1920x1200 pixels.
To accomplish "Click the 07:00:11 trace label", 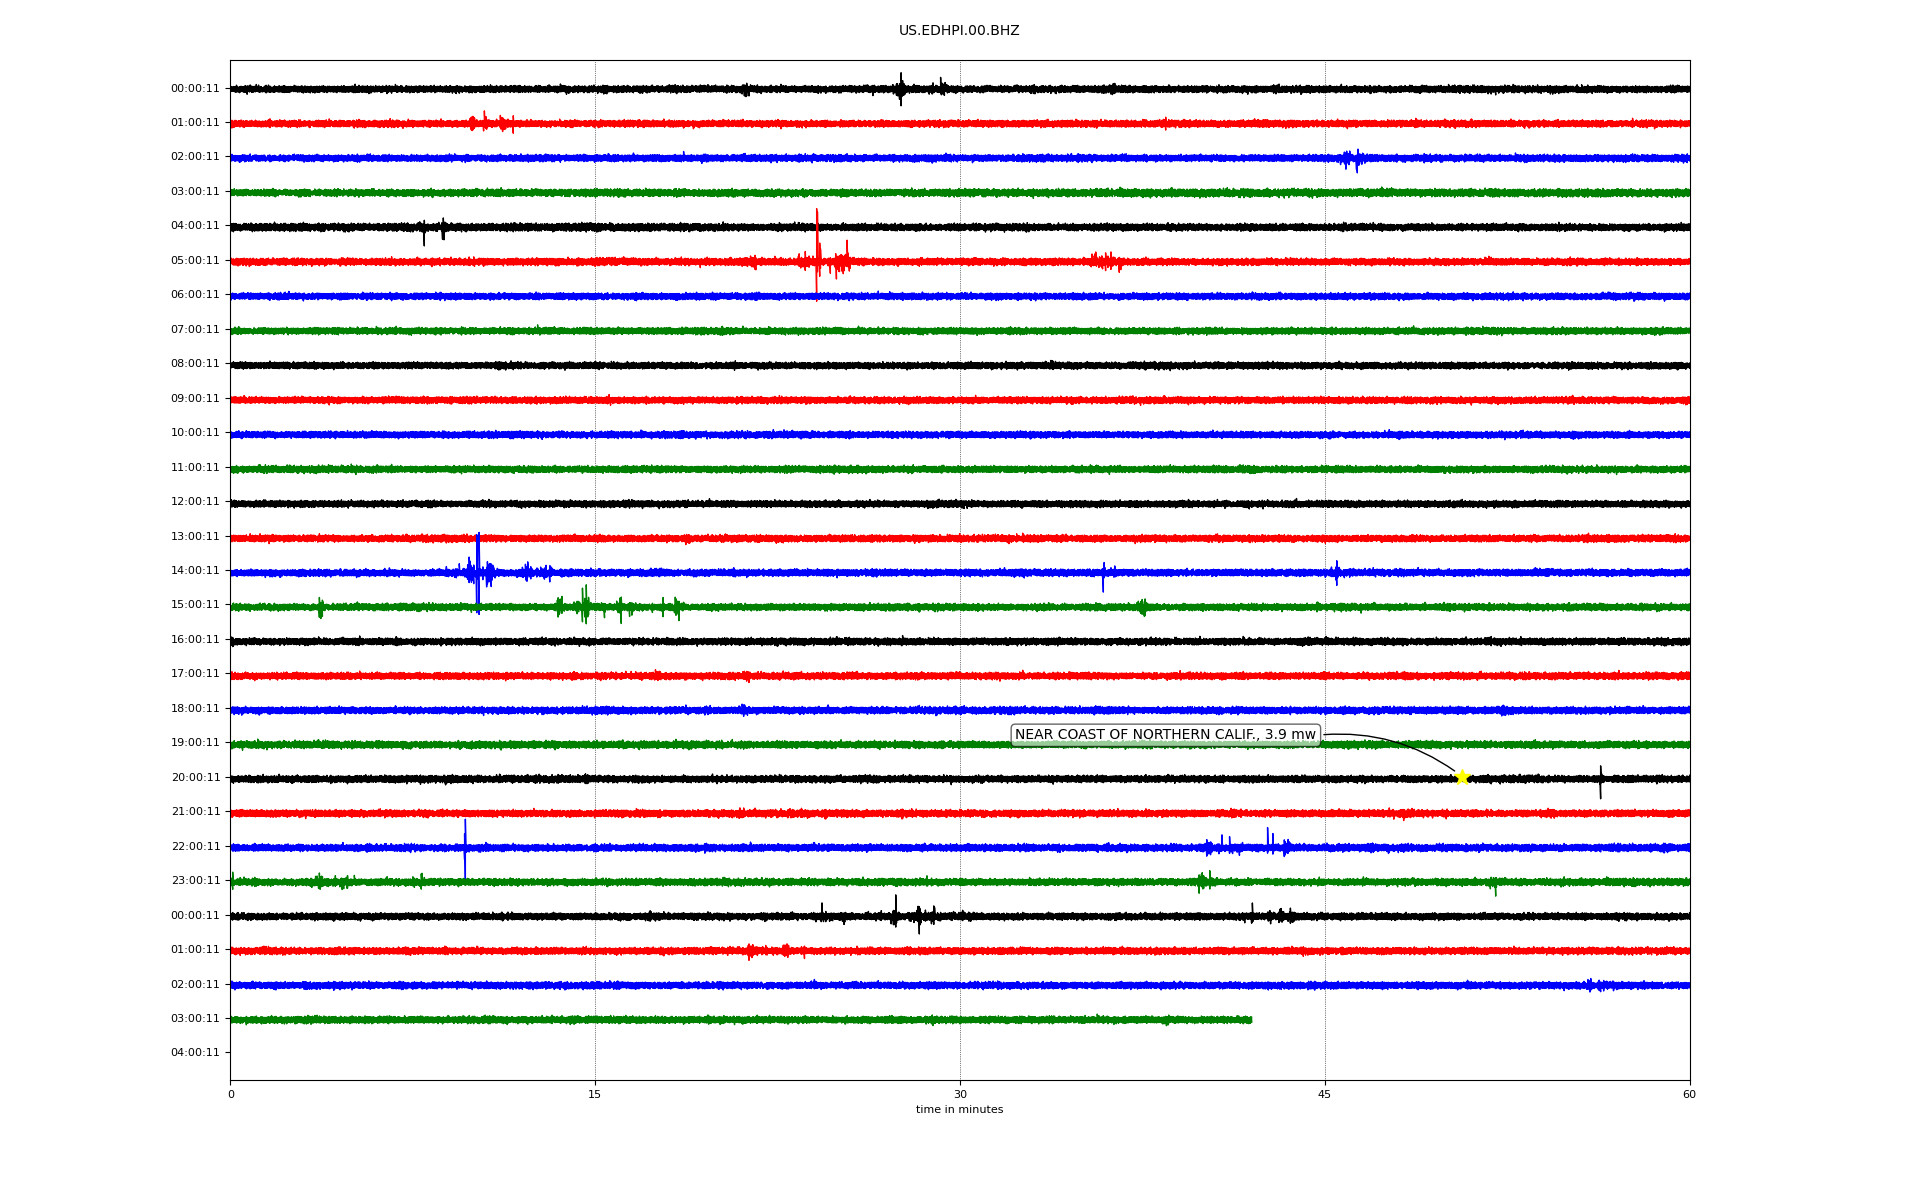I will pos(195,330).
